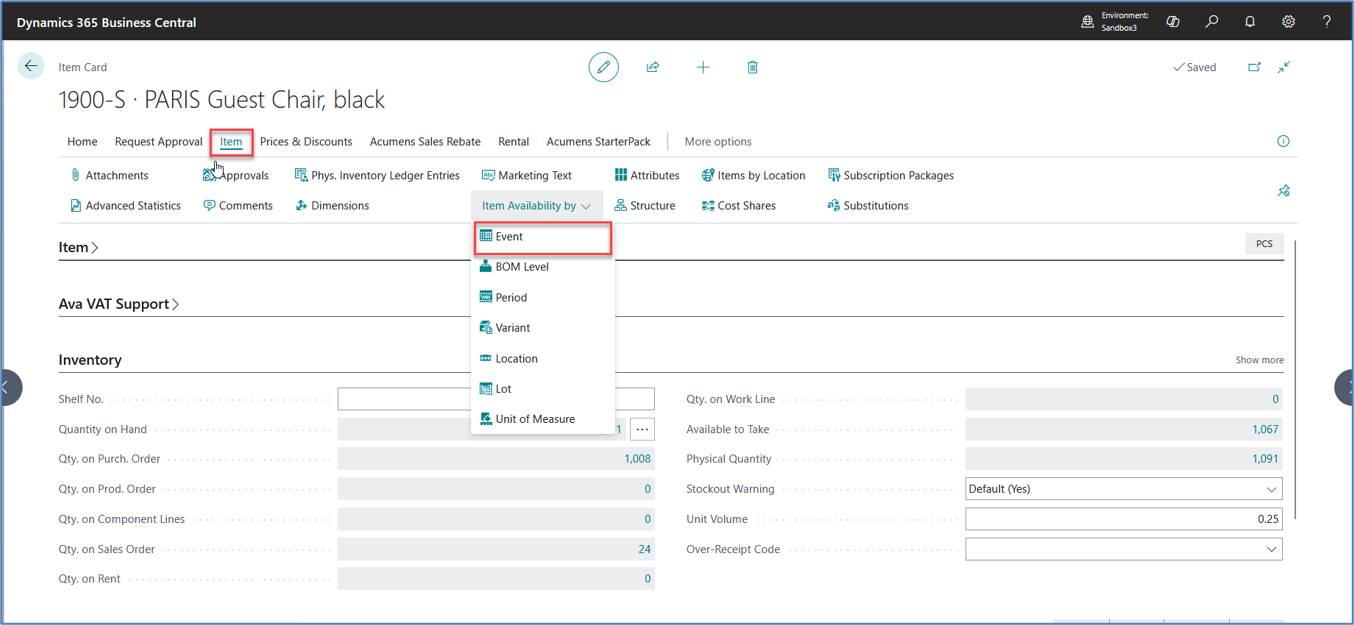Select Variant from availability menu
The image size is (1354, 625).
coord(541,328)
